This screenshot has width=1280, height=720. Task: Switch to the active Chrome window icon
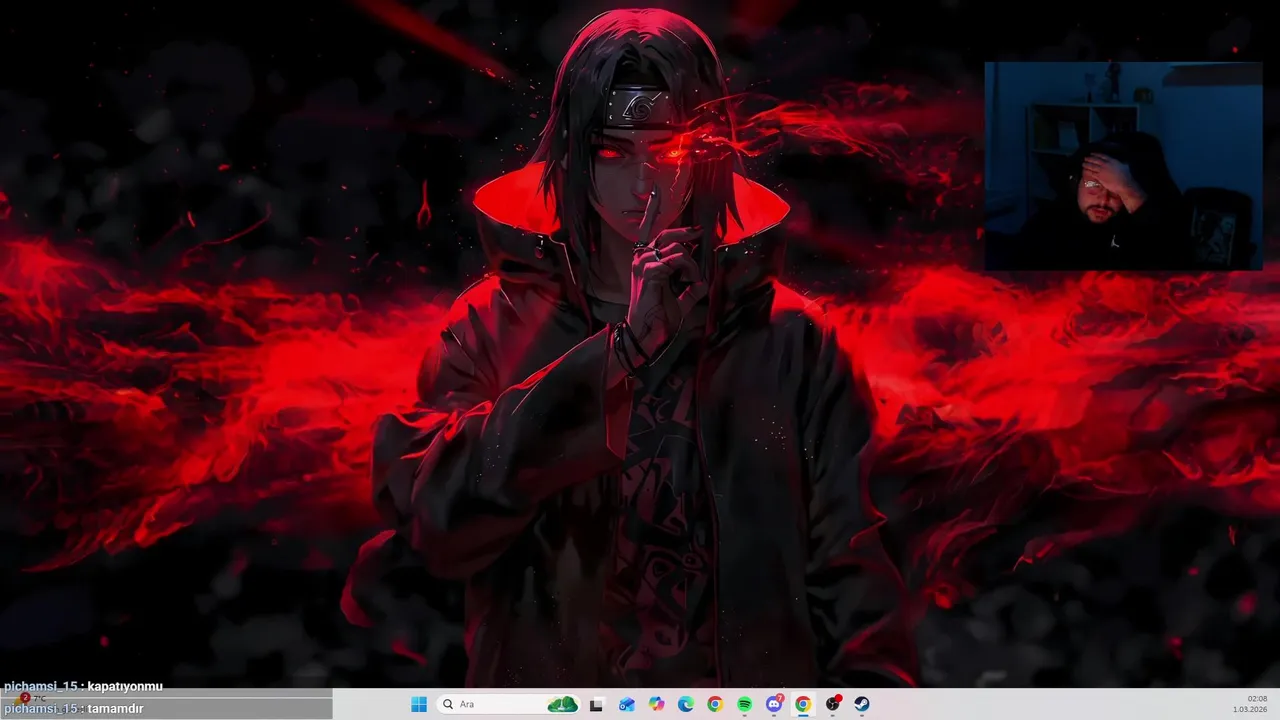(x=803, y=704)
